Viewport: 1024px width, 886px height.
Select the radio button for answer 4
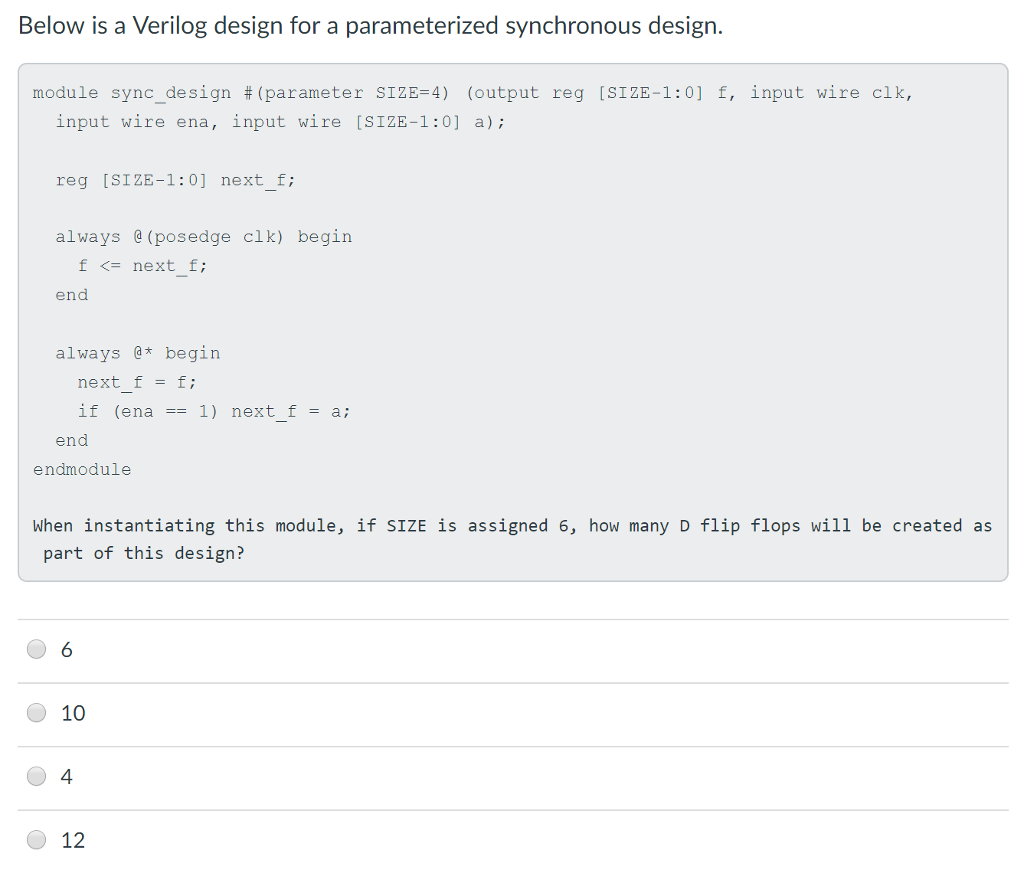(36, 776)
